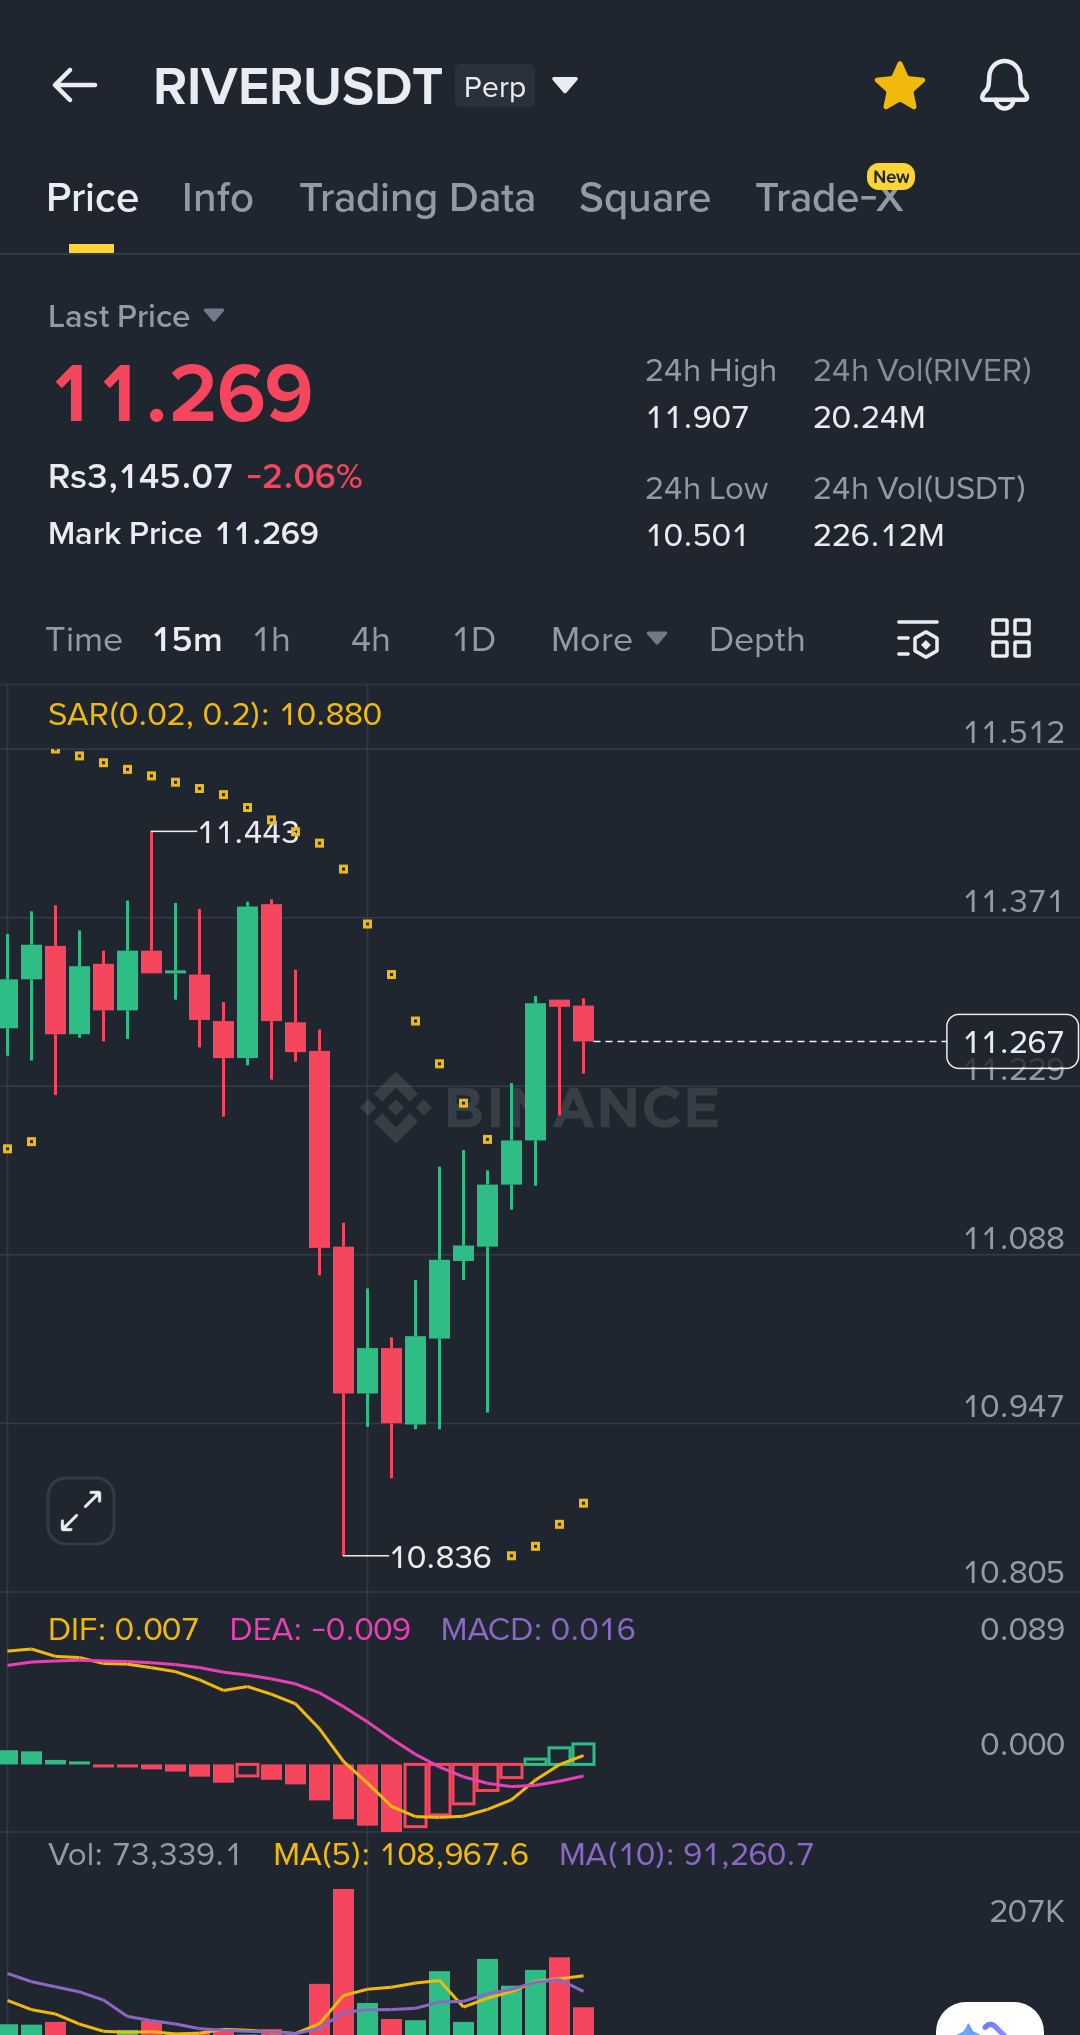The height and width of the screenshot is (2035, 1080).
Task: Expand chart to fullscreen
Action: (81, 1510)
